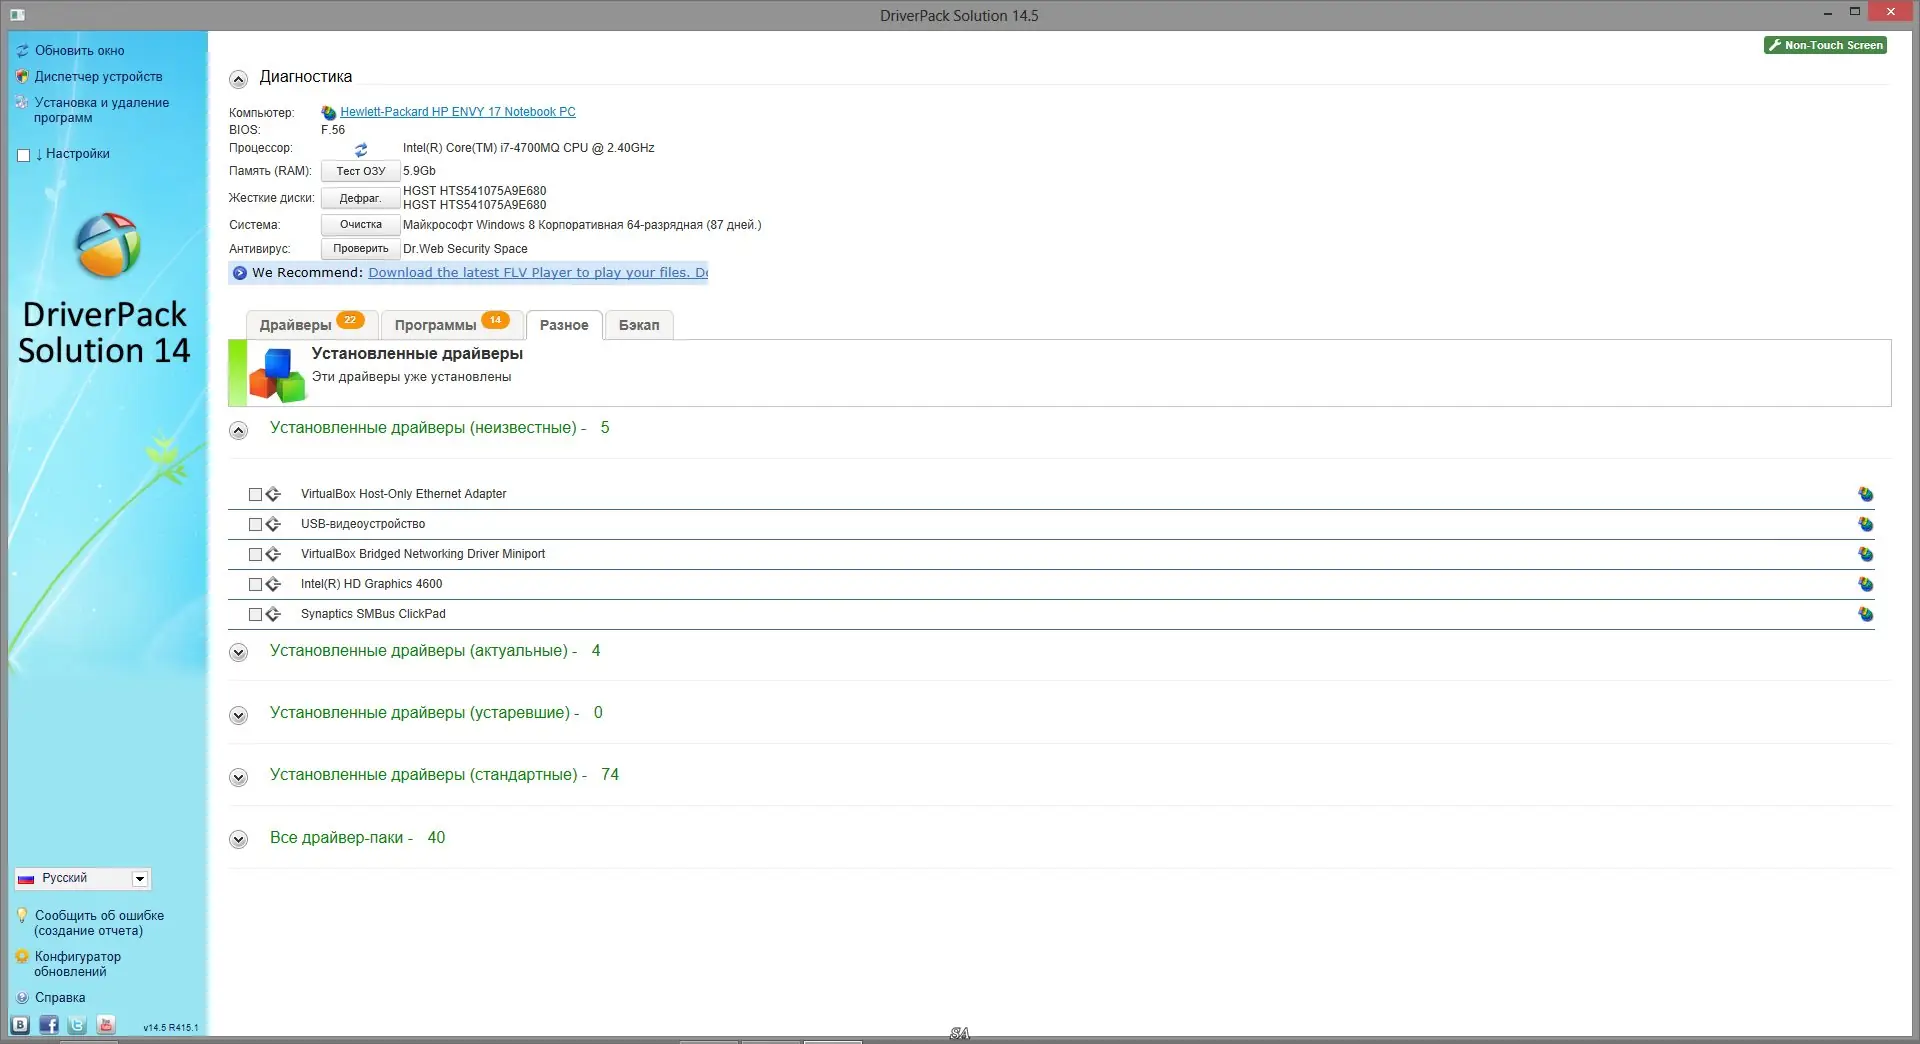The height and width of the screenshot is (1044, 1920).
Task: Click the Тест ОЗУ button
Action: click(x=361, y=171)
